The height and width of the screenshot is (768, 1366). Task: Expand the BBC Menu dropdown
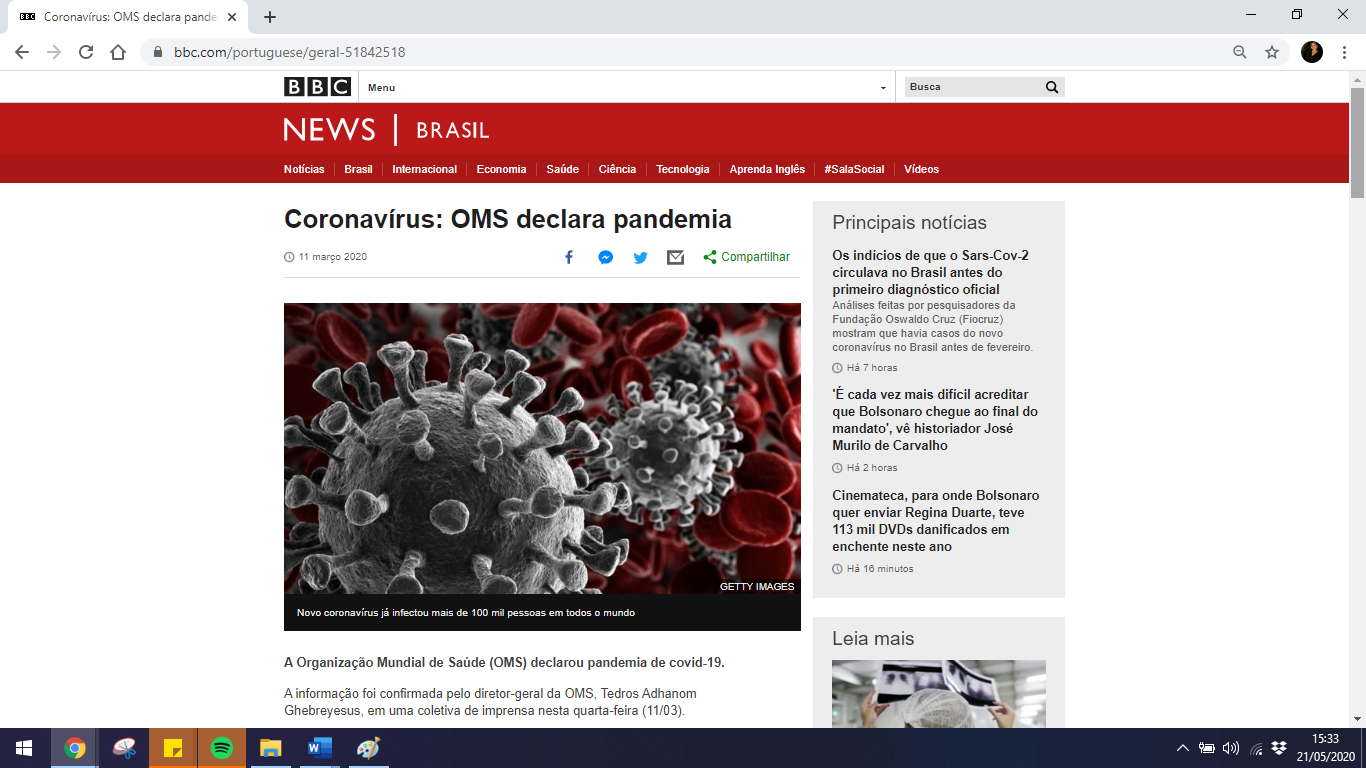(625, 87)
